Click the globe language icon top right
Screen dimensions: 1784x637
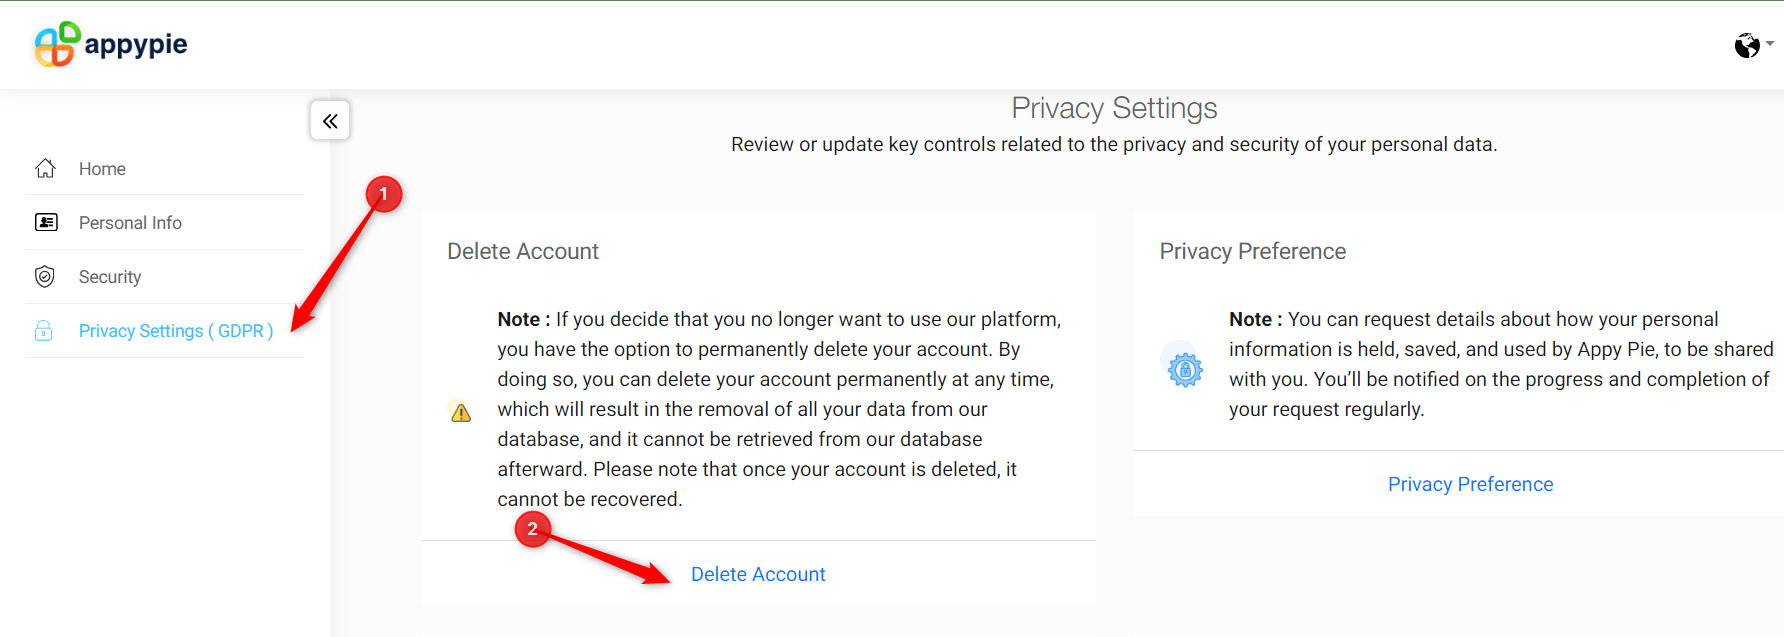[x=1747, y=44]
